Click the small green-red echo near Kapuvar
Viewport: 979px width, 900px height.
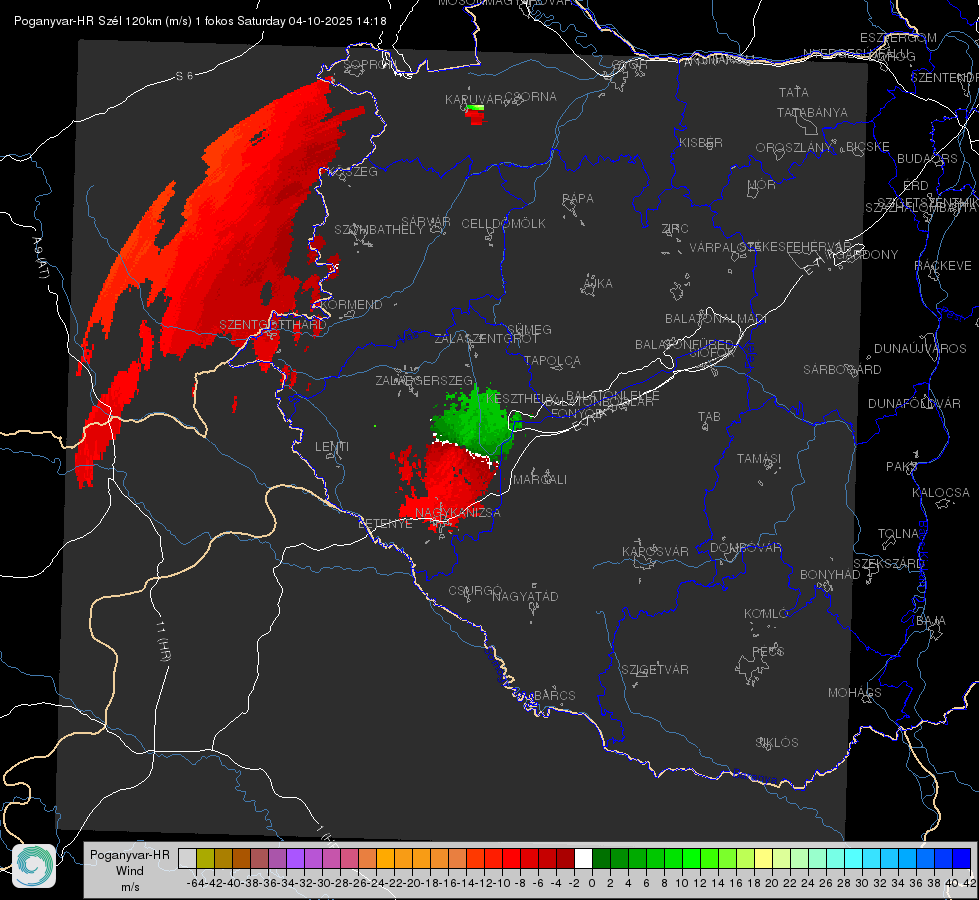click(x=476, y=114)
